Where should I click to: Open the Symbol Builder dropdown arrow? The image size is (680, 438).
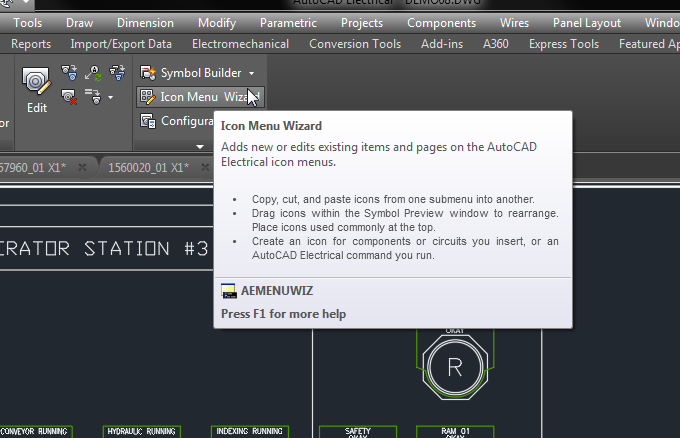[x=252, y=73]
